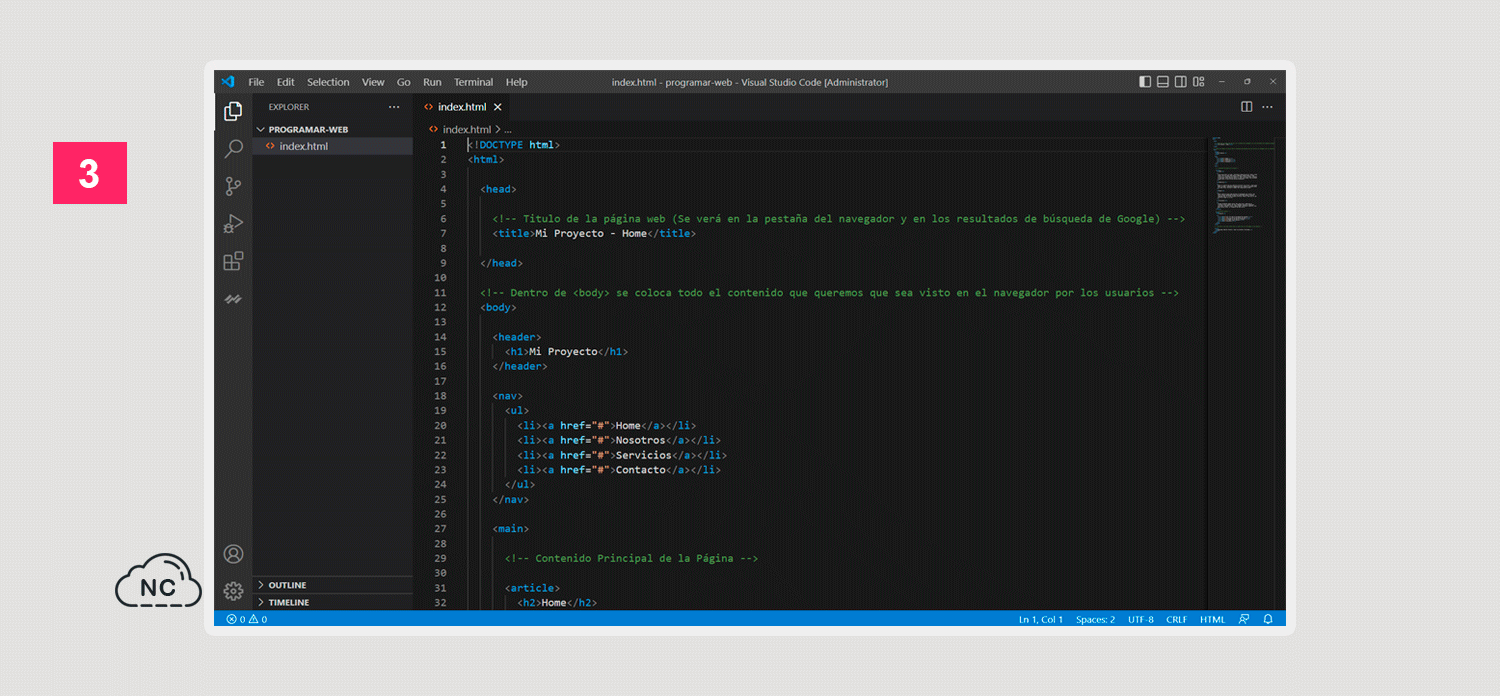Viewport: 1500px width, 696px height.
Task: Open Explorer views and more actions ellipsis
Action: 394,107
